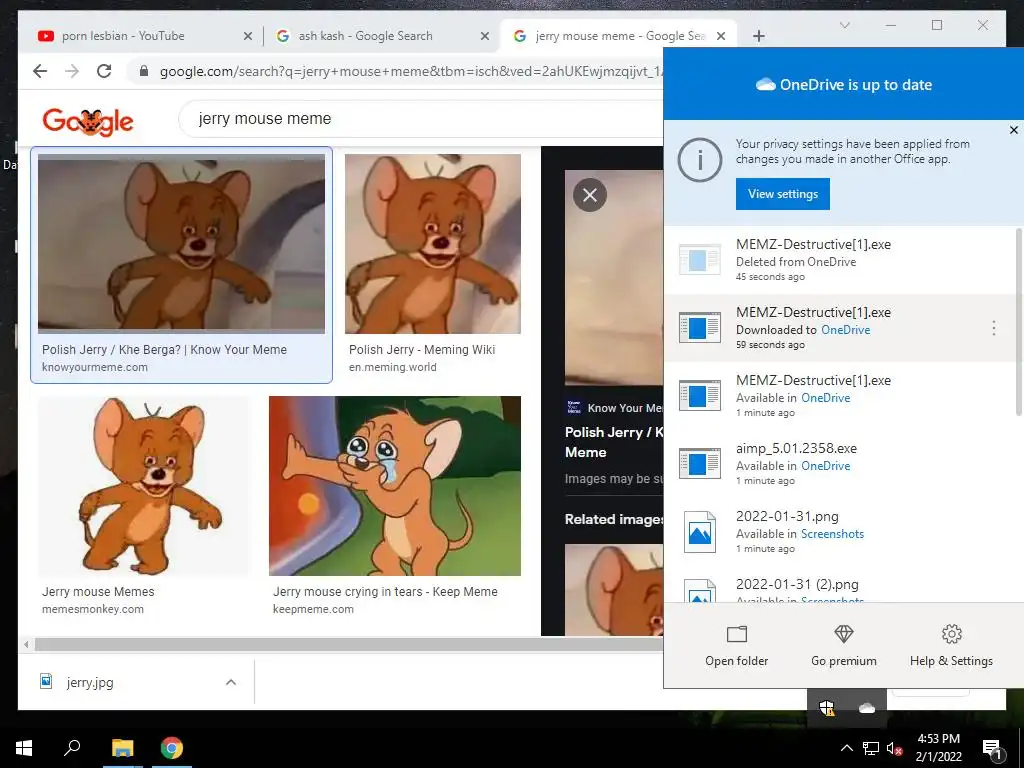The width and height of the screenshot is (1024, 768).
Task: Click the Google doodle logo
Action: click(88, 121)
